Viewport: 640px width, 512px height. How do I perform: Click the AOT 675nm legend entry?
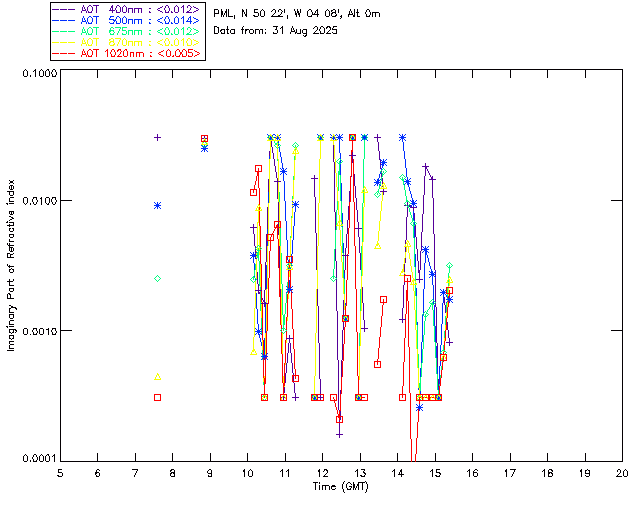pyautogui.click(x=126, y=31)
